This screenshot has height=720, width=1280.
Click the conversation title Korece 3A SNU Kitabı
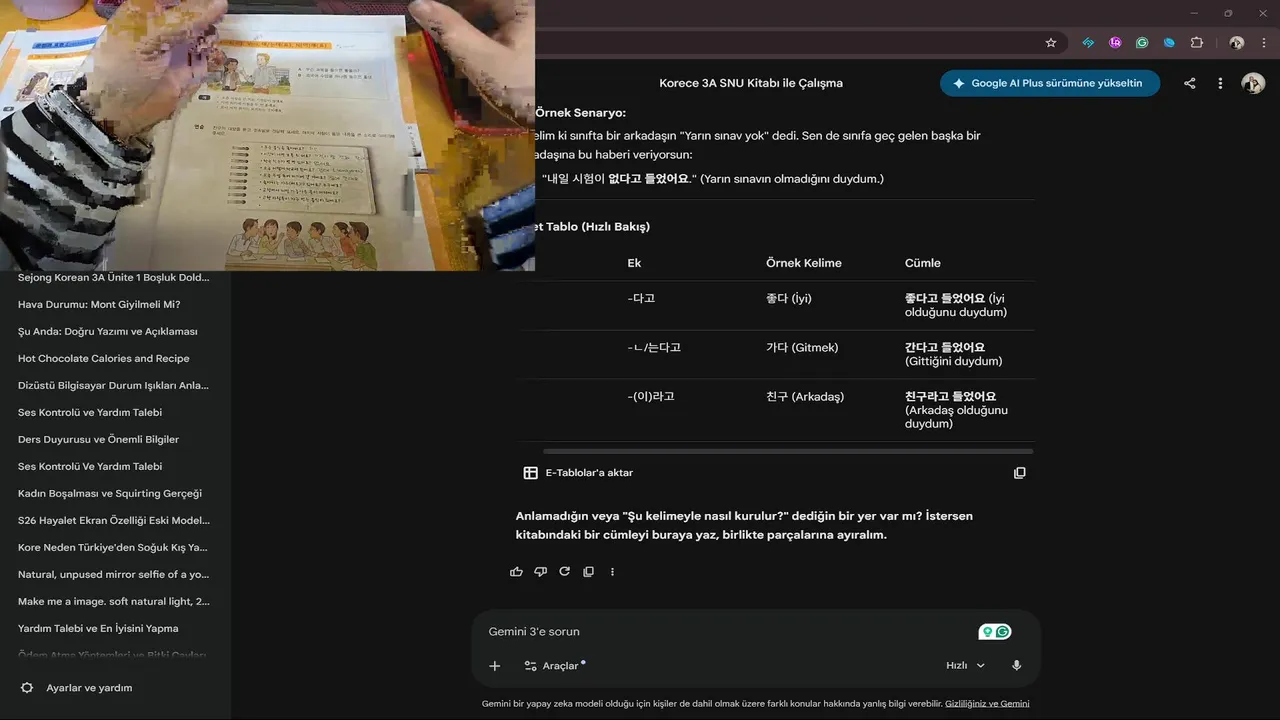(751, 83)
